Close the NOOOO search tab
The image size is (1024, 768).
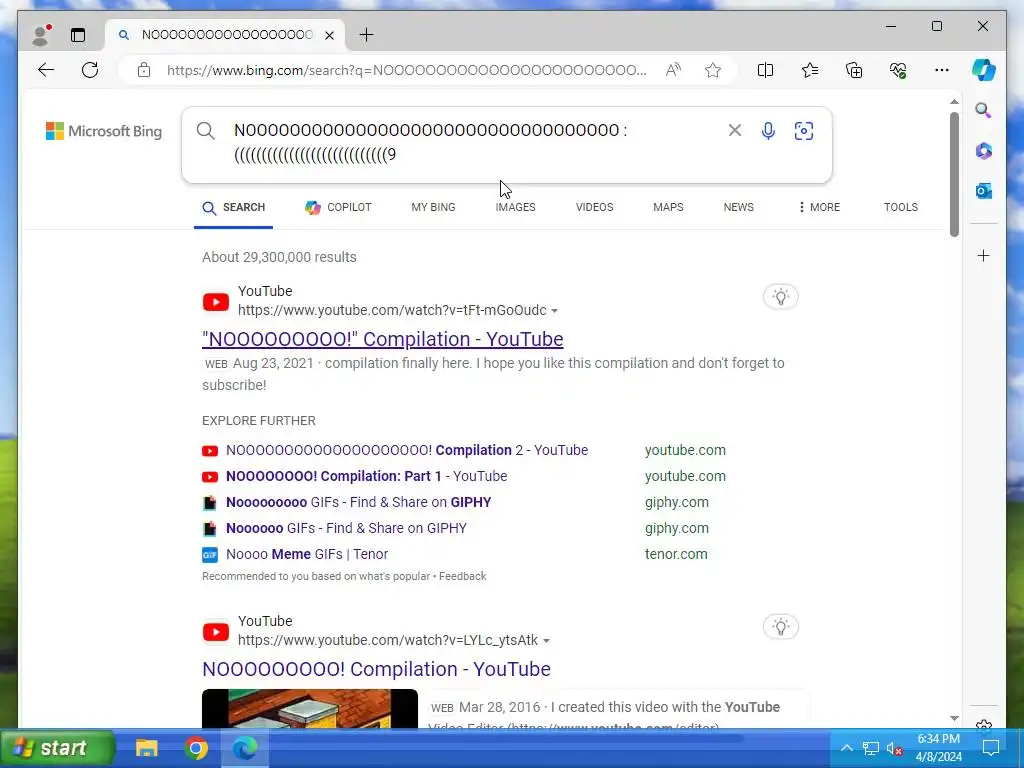tap(330, 35)
